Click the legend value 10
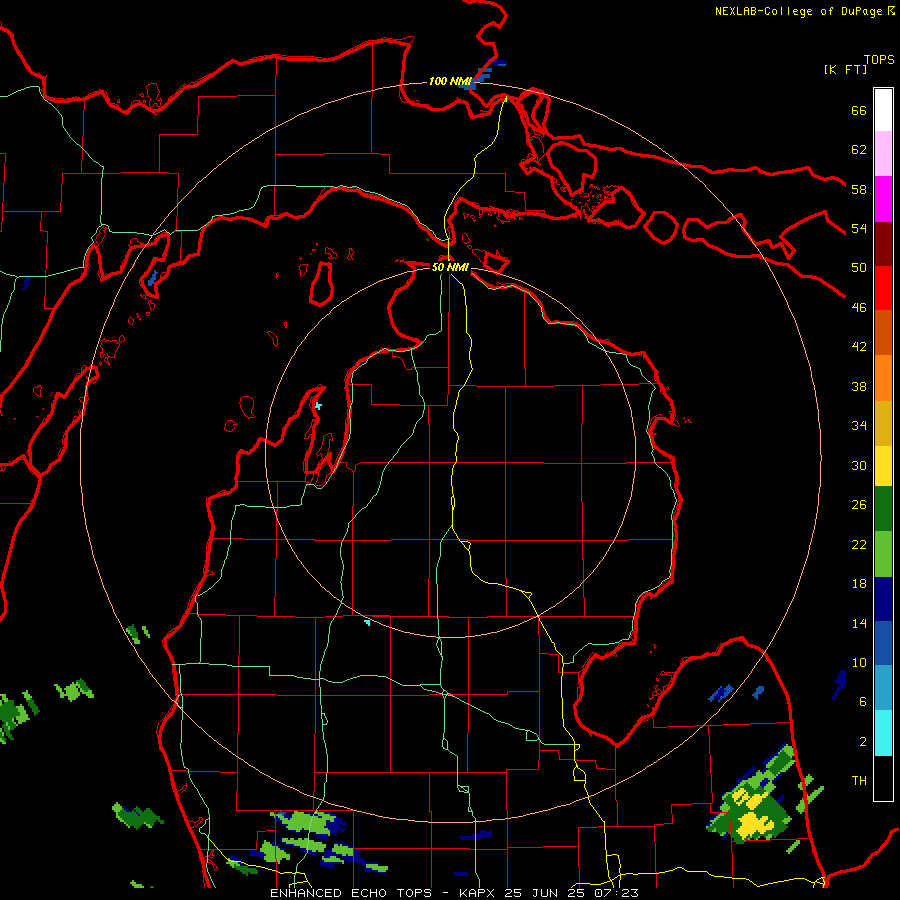The height and width of the screenshot is (900, 900). [x=859, y=663]
